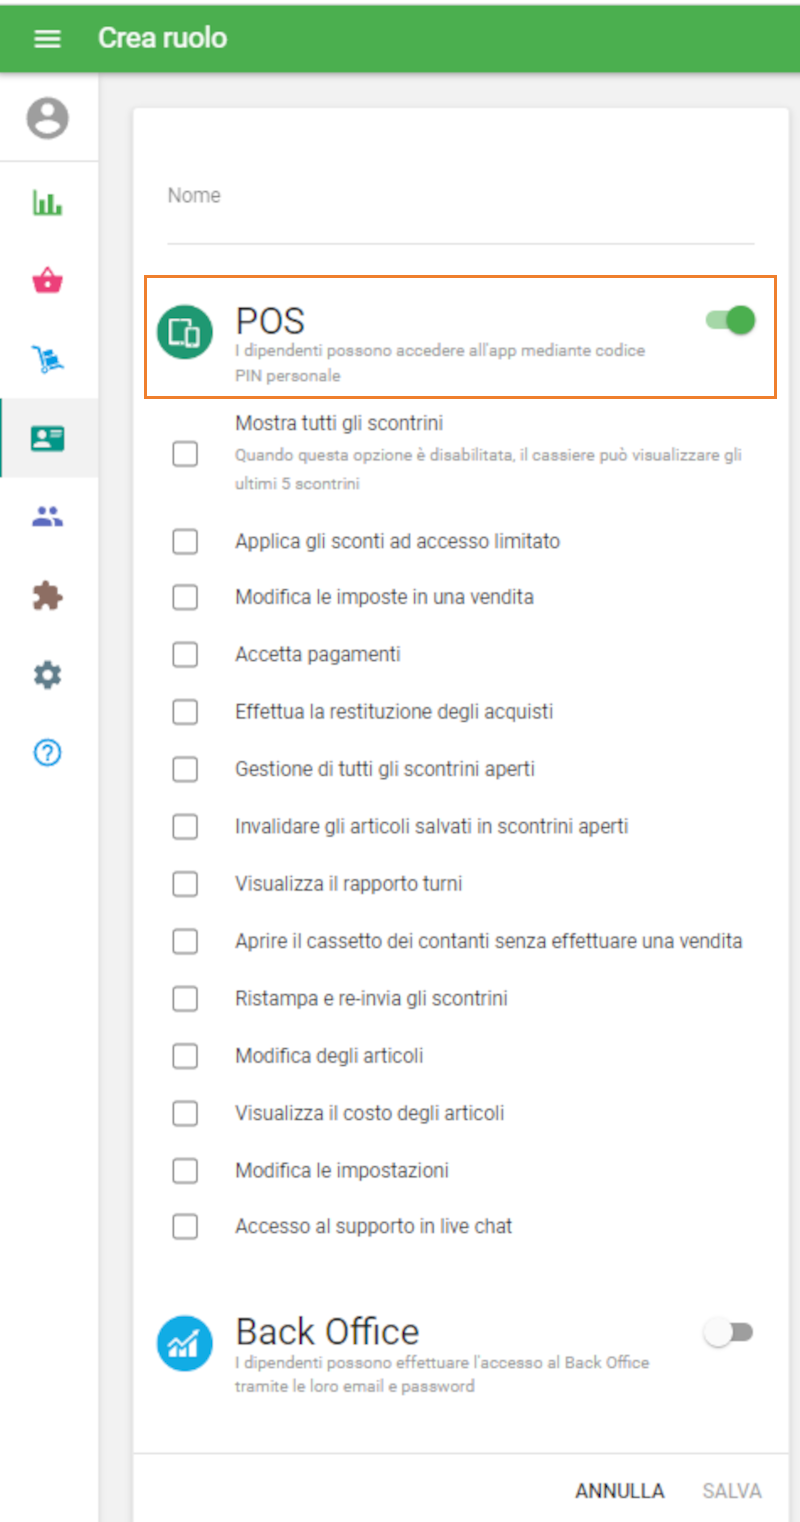Select the employees badge icon in sidebar

pyautogui.click(x=47, y=437)
